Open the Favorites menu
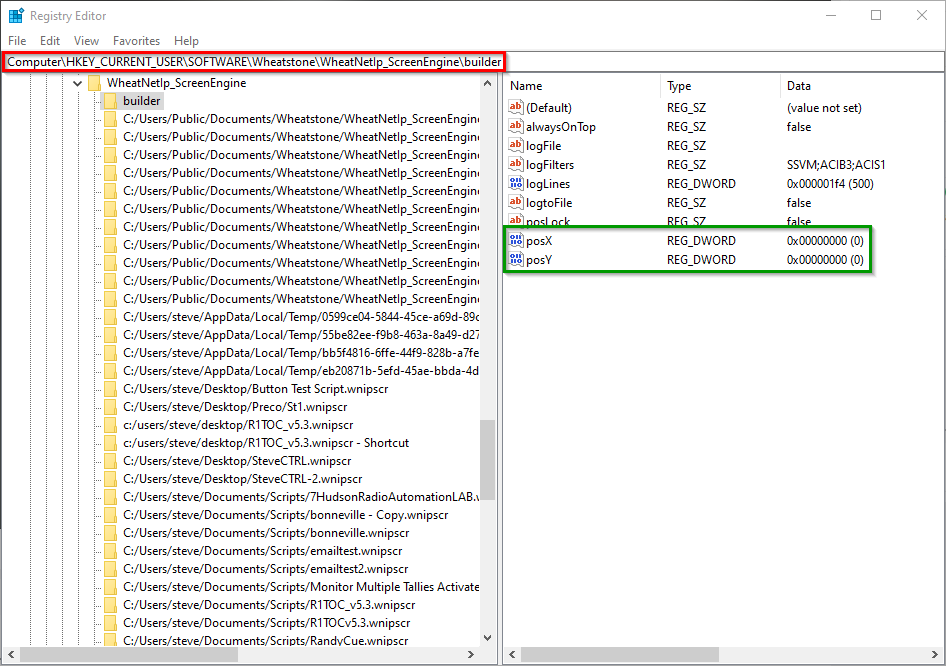 pos(136,41)
